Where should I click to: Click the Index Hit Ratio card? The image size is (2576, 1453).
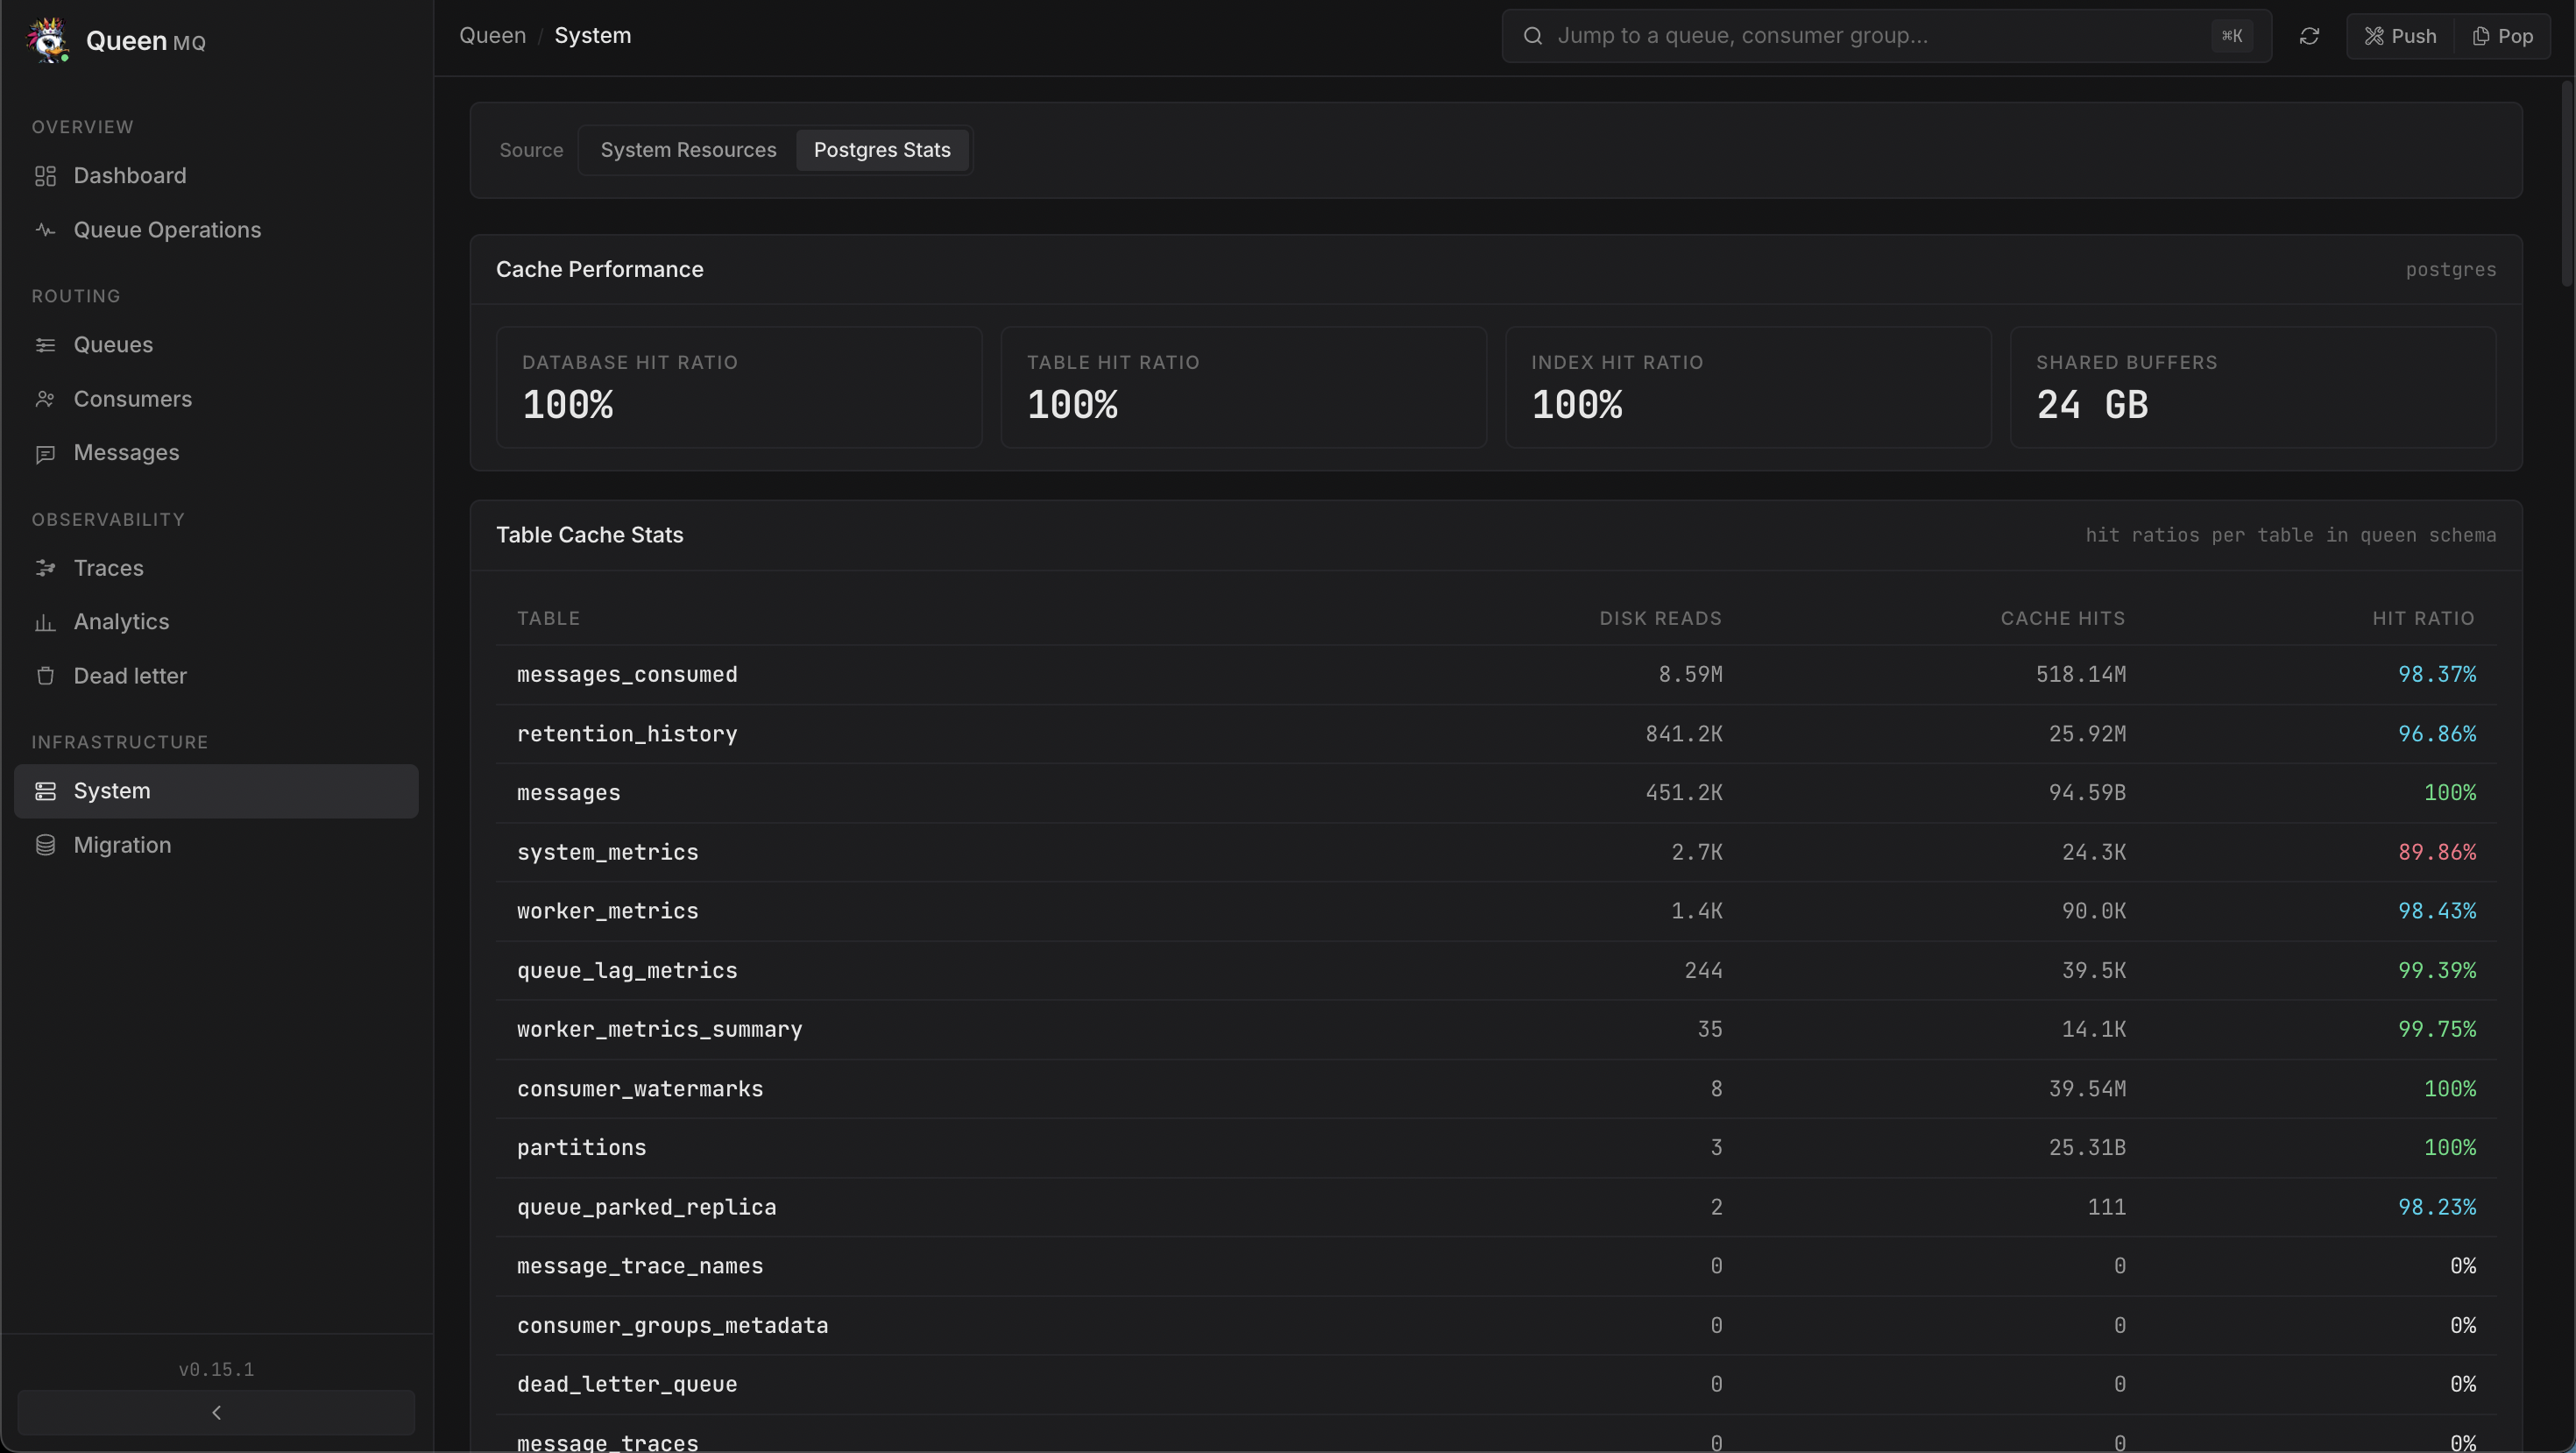1748,387
